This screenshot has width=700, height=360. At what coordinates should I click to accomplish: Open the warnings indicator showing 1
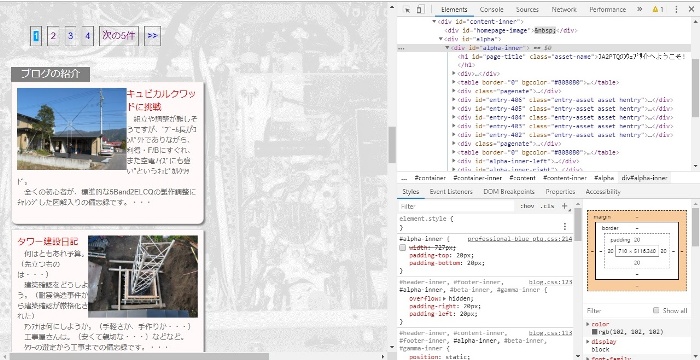pyautogui.click(x=658, y=9)
